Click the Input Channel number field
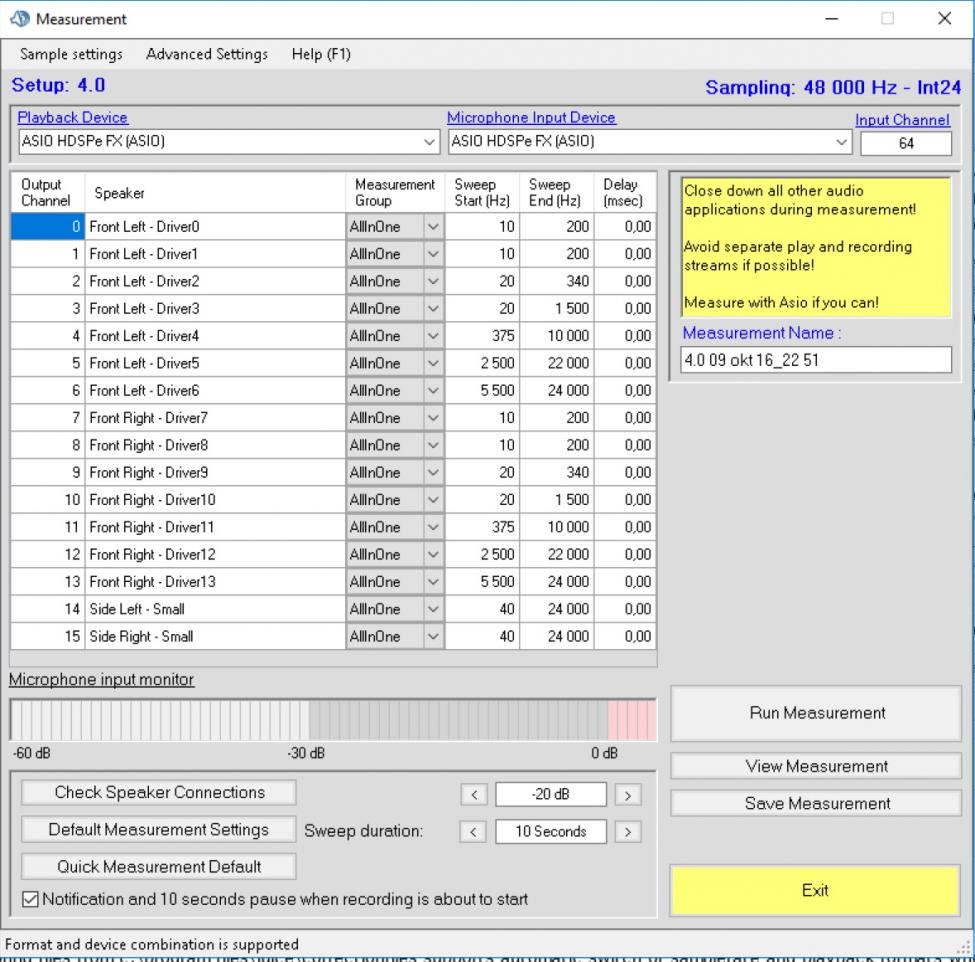 pos(905,143)
